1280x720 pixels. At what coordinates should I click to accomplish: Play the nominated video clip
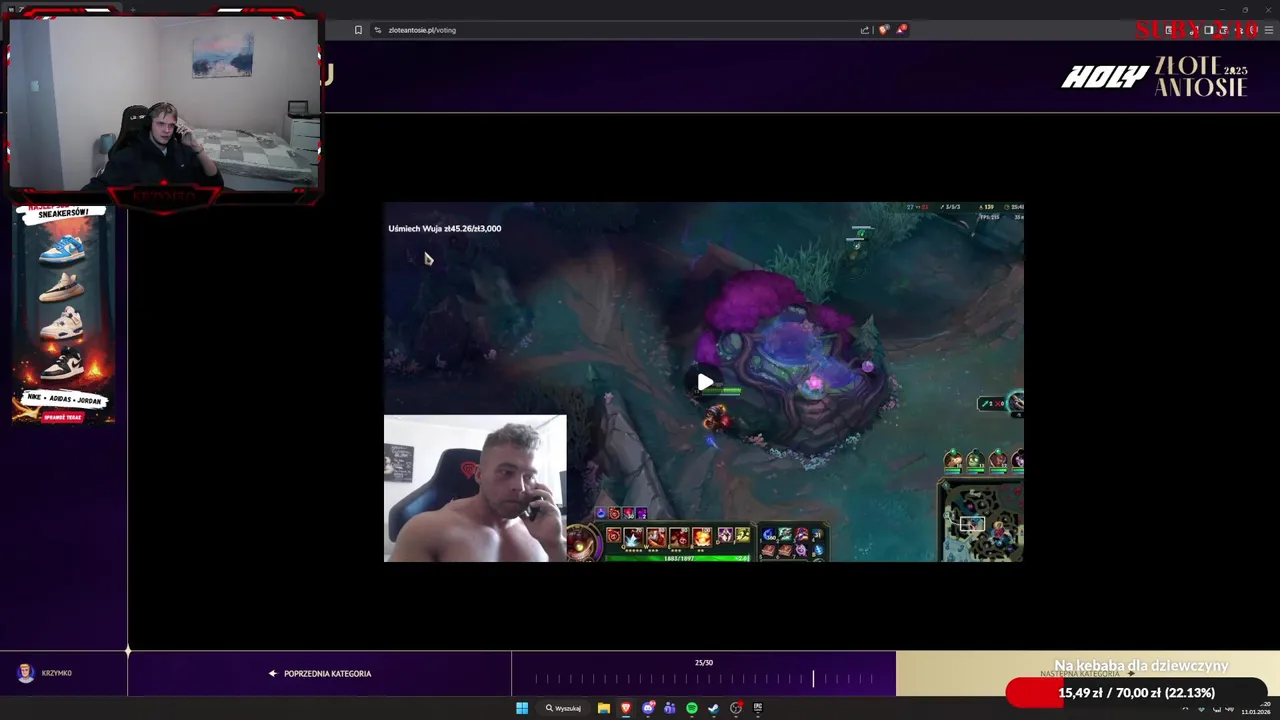click(705, 382)
